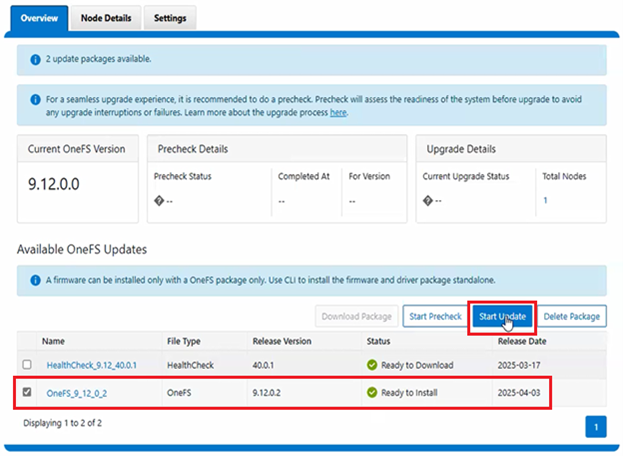Viewport: 623px width, 456px height.
Task: Click the Start Update button
Action: (x=502, y=317)
